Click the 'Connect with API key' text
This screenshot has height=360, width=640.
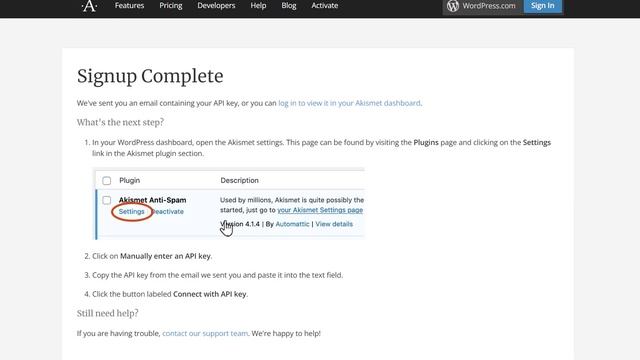pyautogui.click(x=210, y=294)
